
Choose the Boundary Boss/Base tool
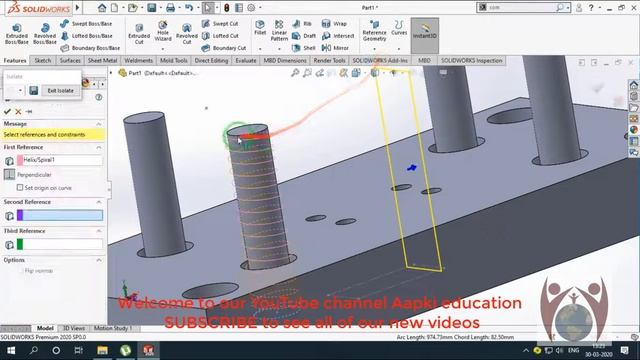coord(90,48)
